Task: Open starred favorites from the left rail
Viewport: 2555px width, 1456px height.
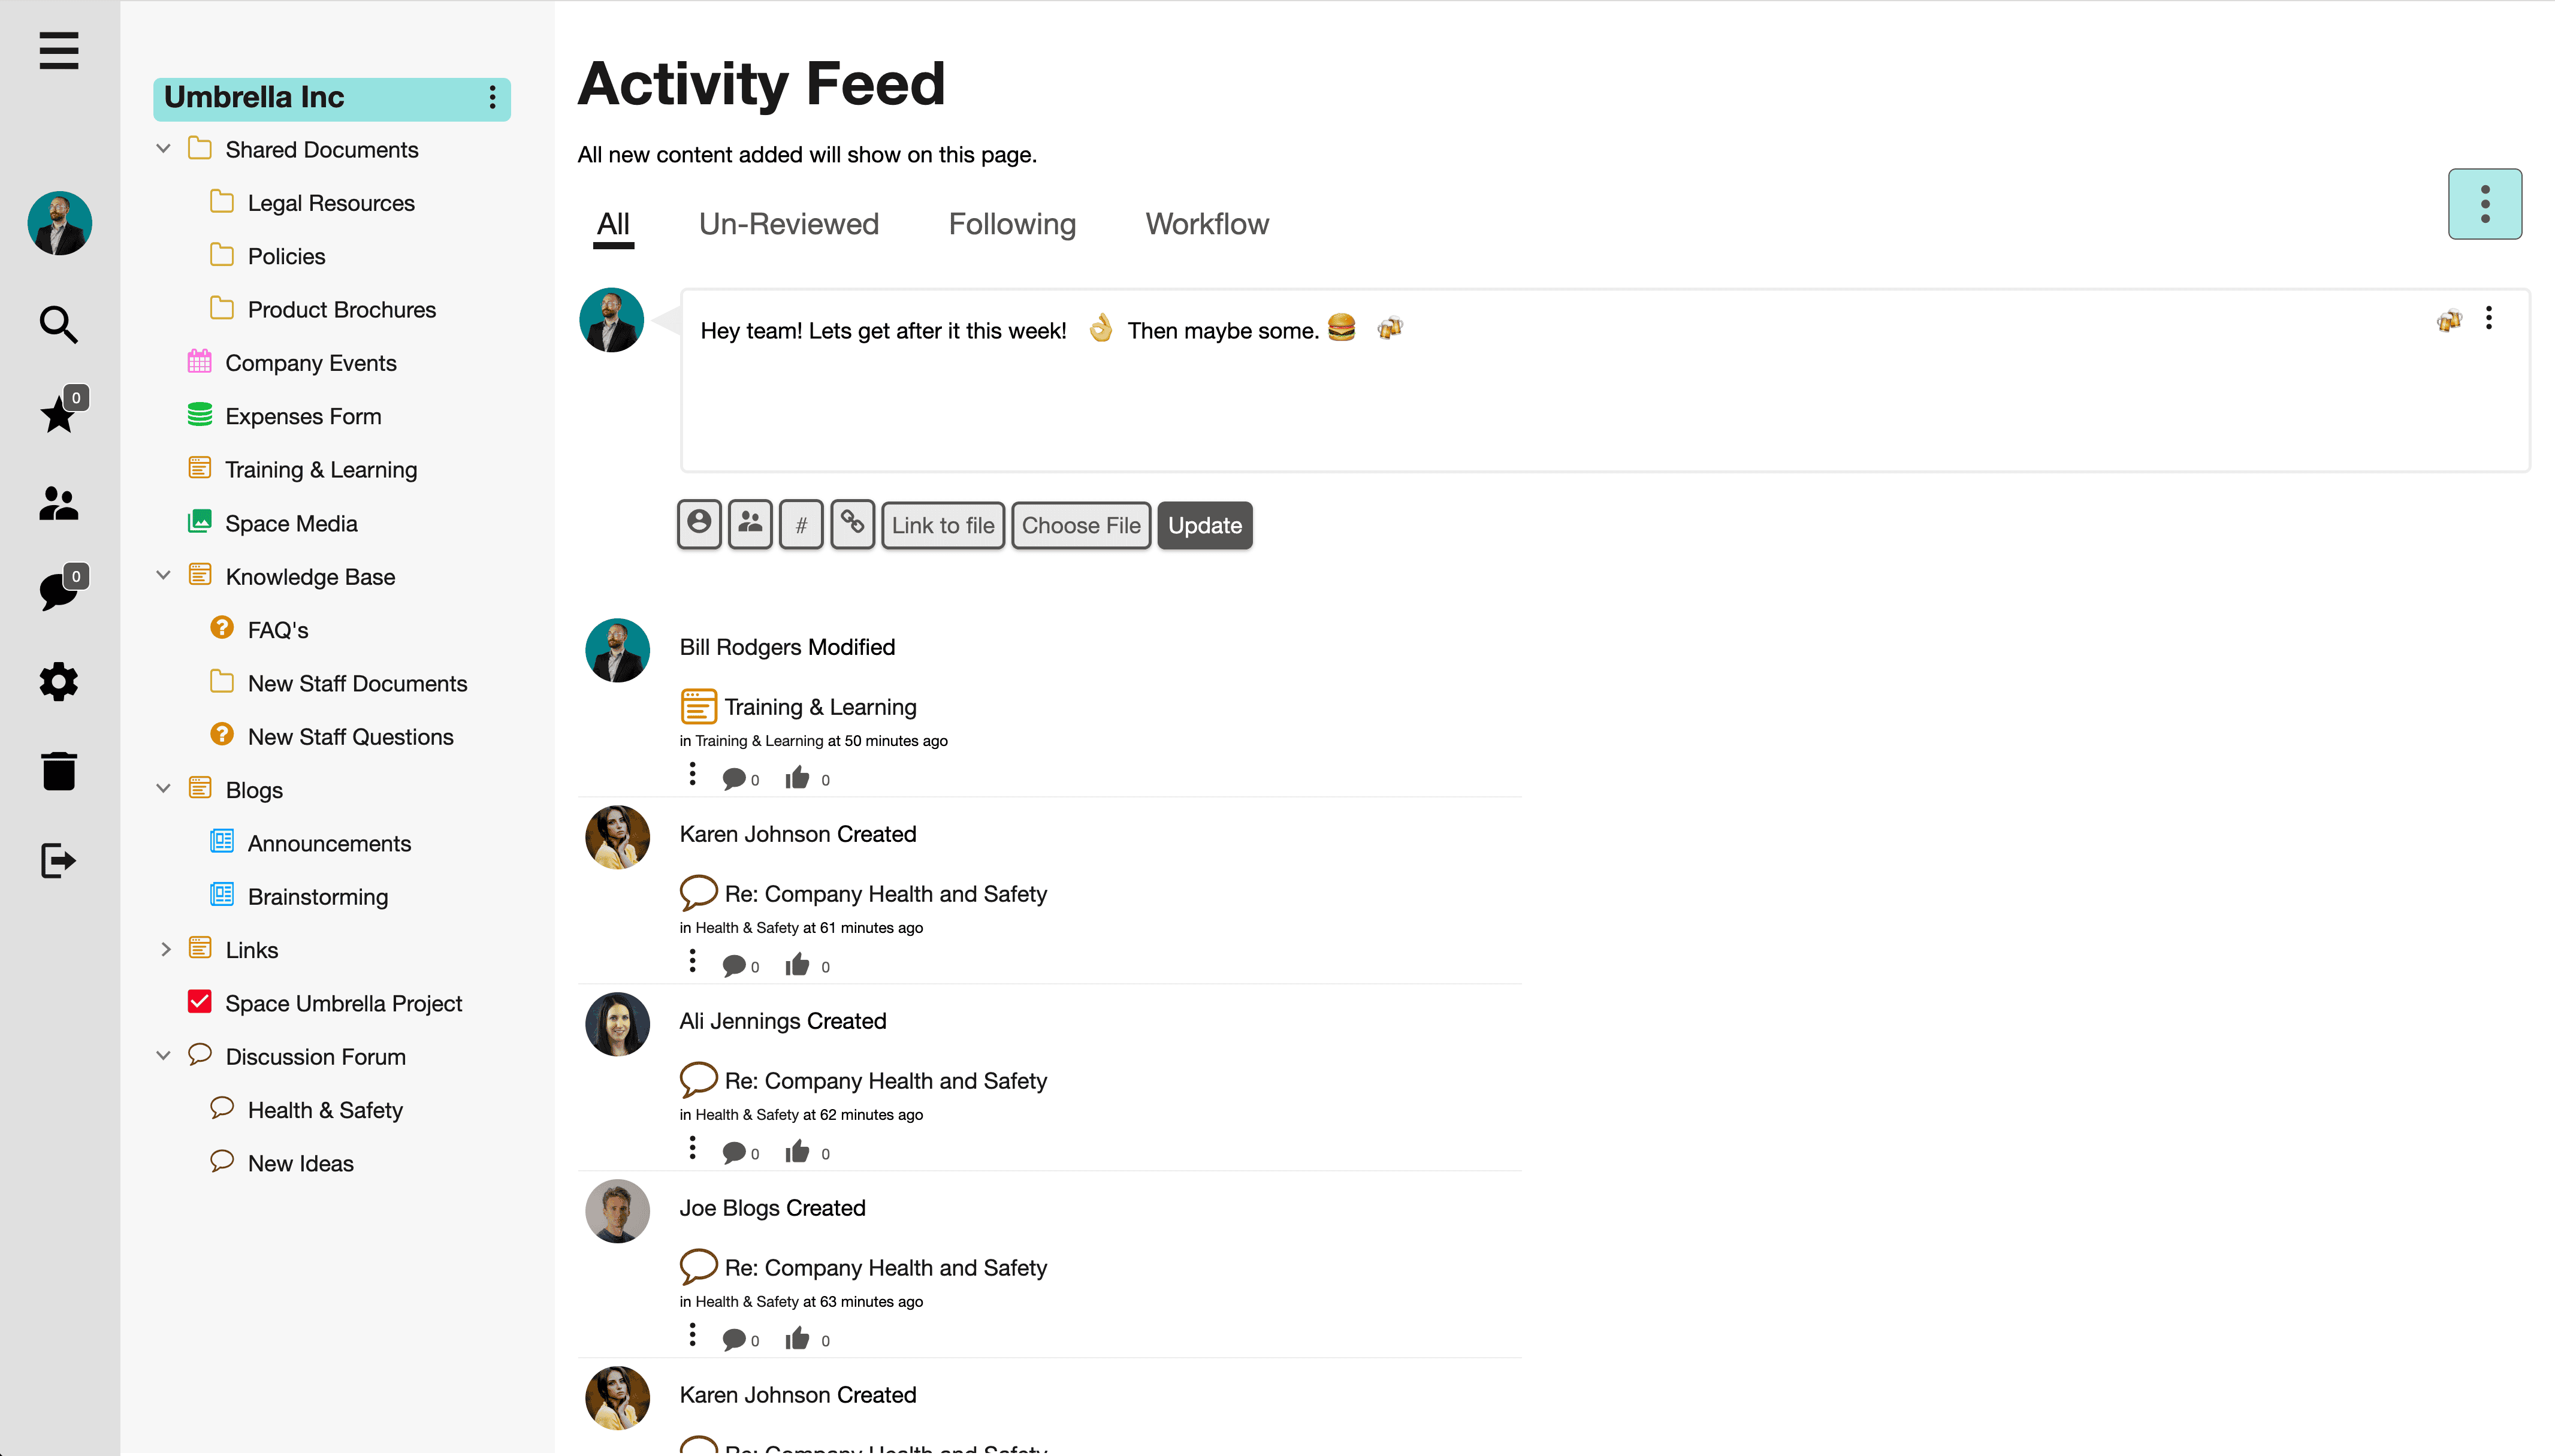Action: point(58,414)
